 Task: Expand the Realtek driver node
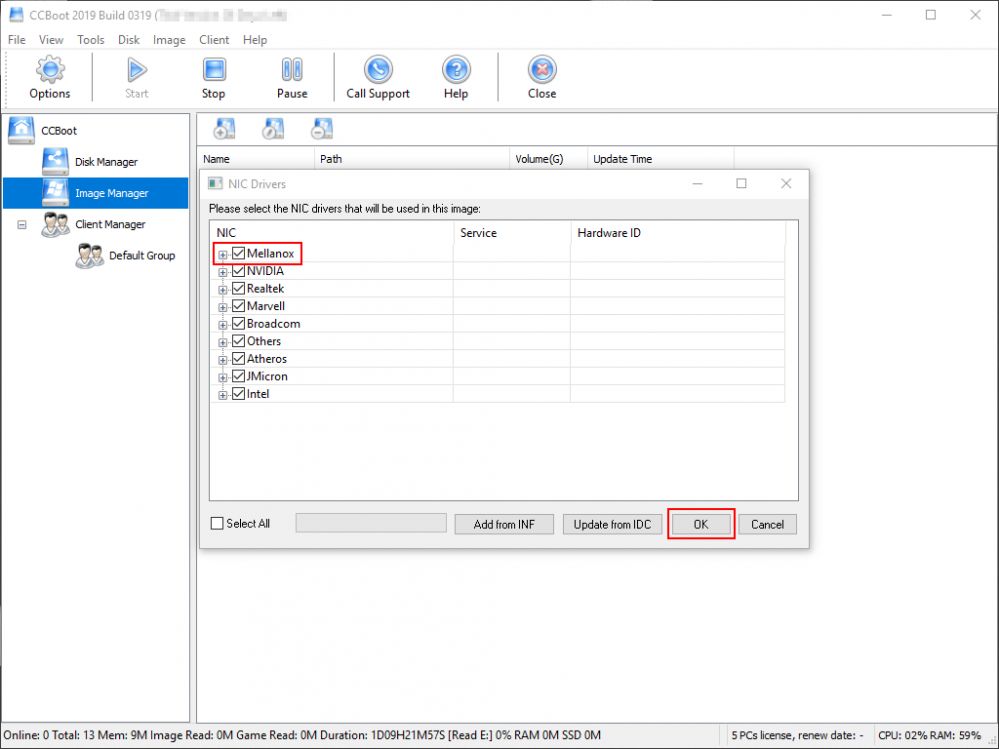[222, 290]
